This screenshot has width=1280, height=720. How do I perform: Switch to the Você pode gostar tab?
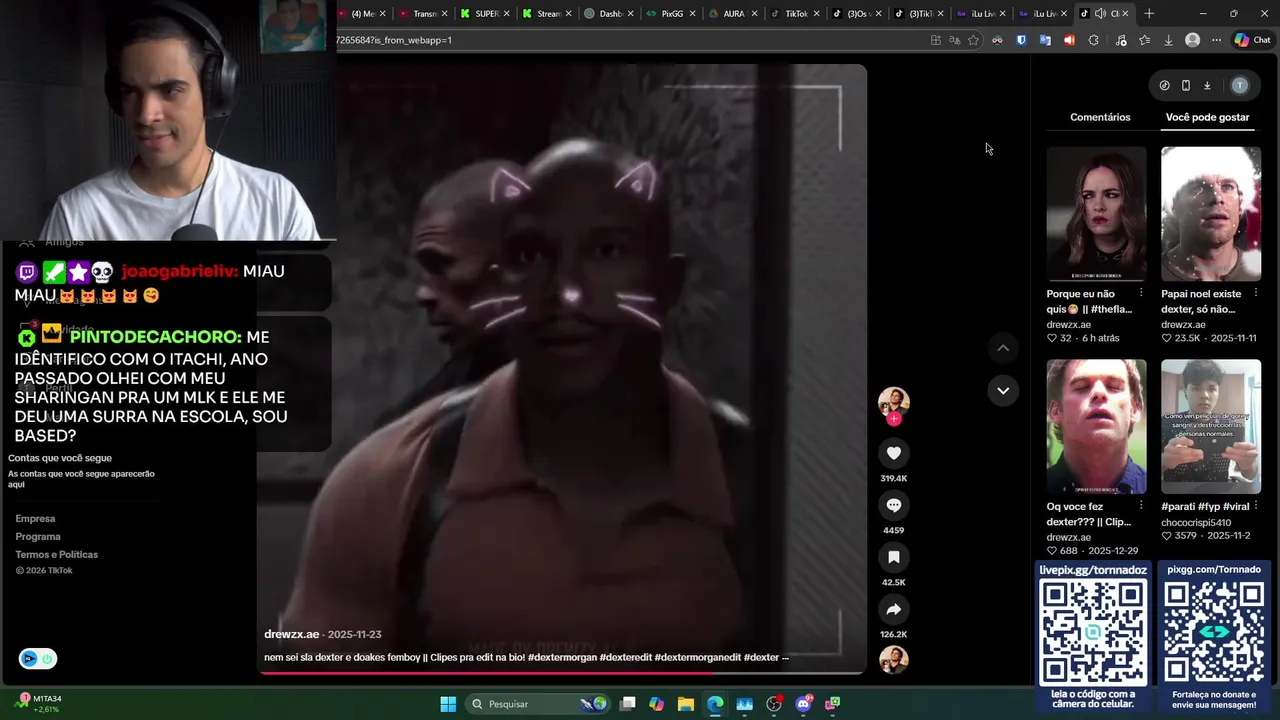coord(1207,117)
